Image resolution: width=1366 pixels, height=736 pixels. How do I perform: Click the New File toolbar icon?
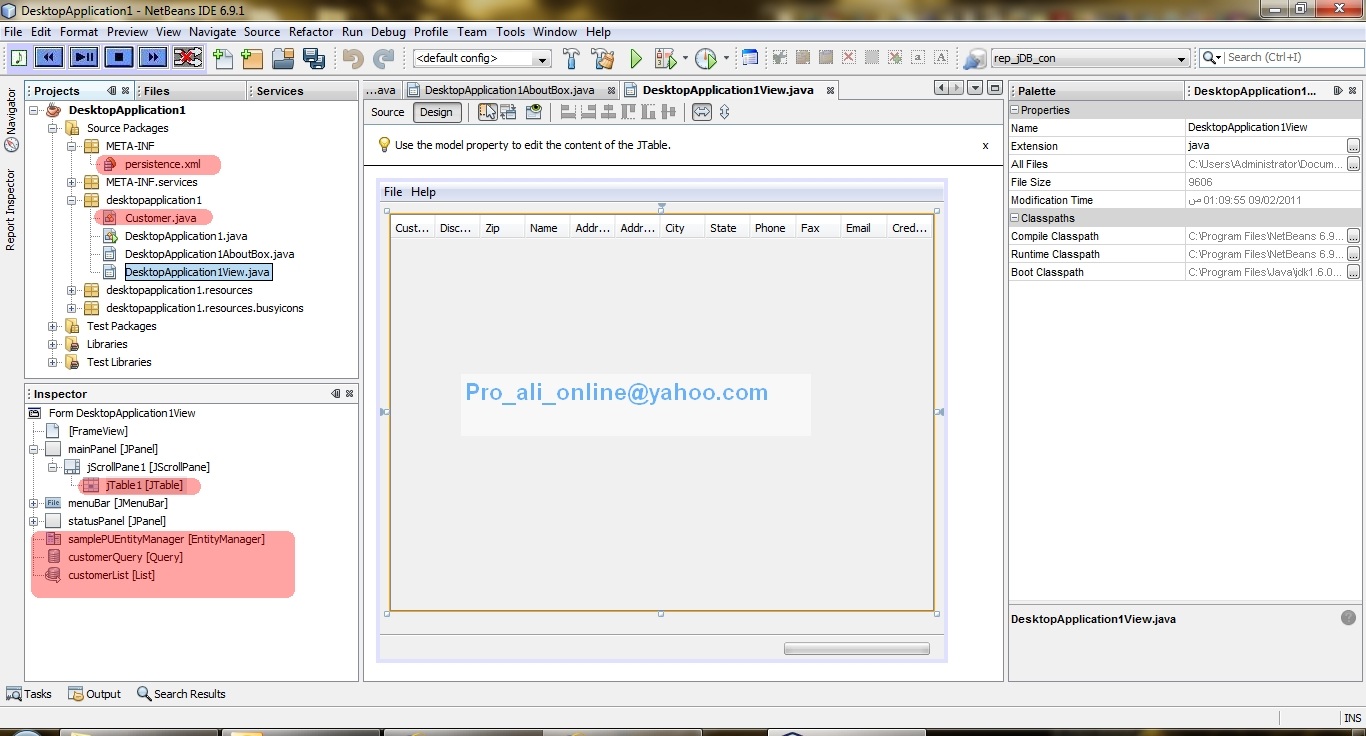pos(223,58)
